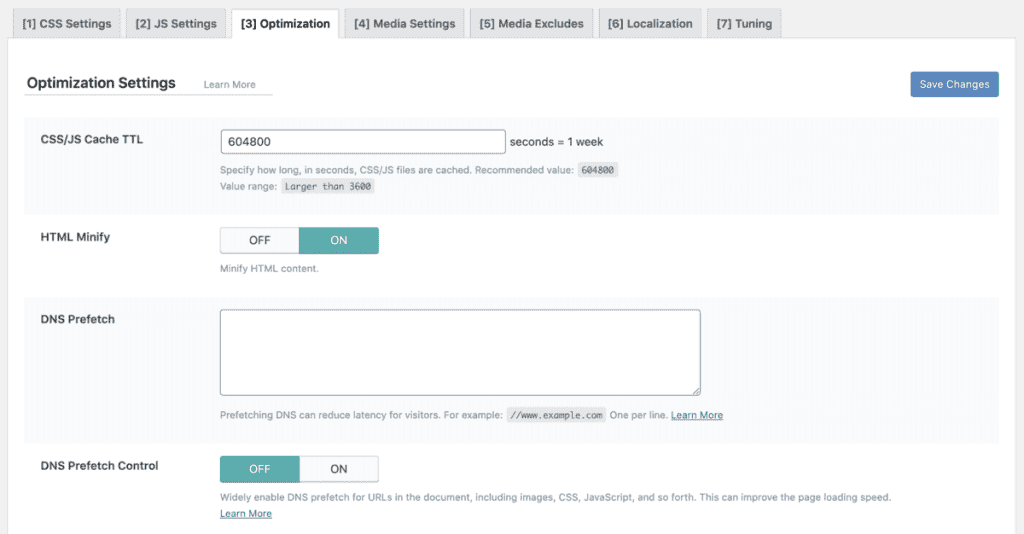
Task: Open the Media Excludes tab
Action: (532, 24)
